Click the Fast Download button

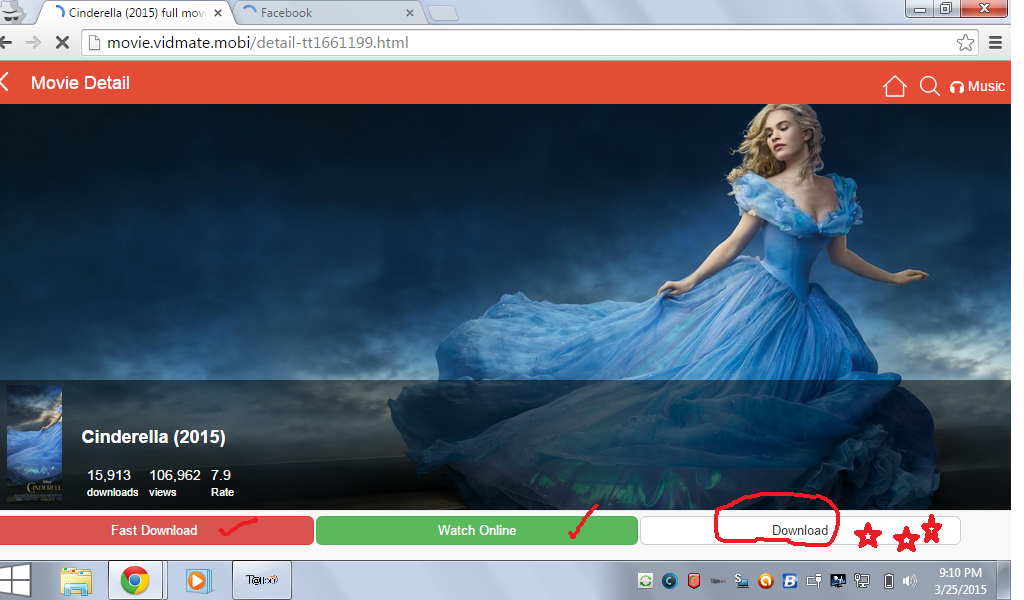(156, 530)
